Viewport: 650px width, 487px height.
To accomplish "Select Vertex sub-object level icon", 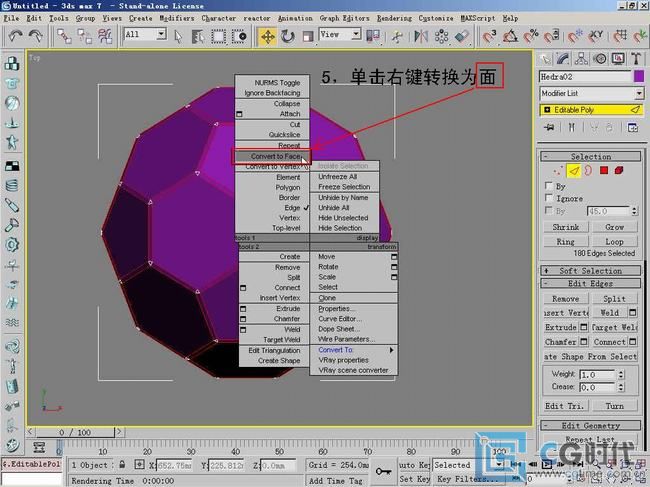I will tap(558, 171).
